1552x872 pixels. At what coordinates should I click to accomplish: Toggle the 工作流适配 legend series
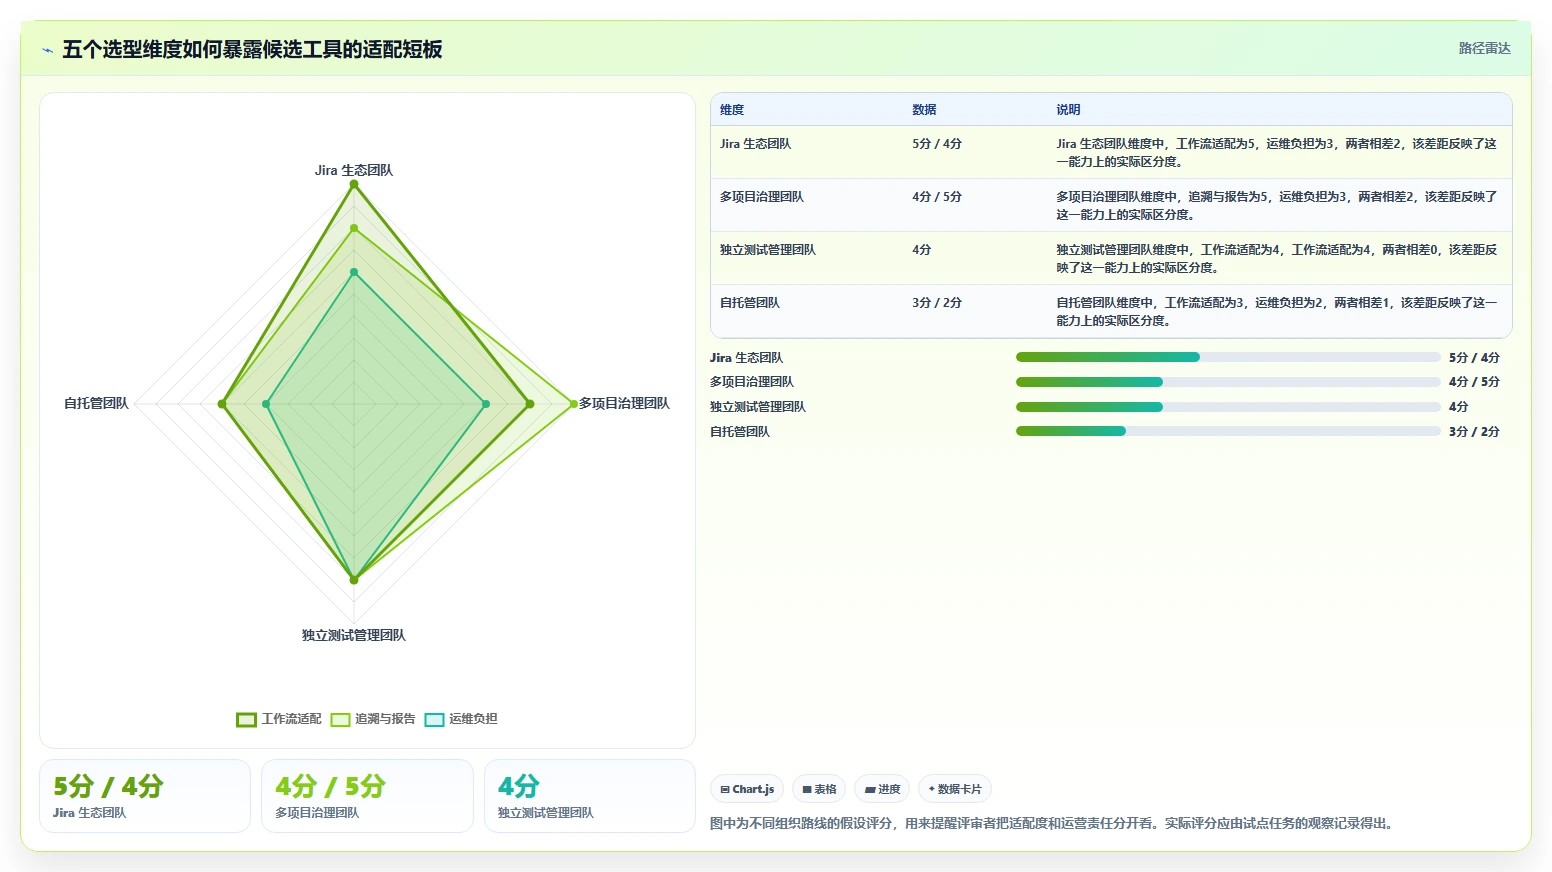pyautogui.click(x=279, y=719)
